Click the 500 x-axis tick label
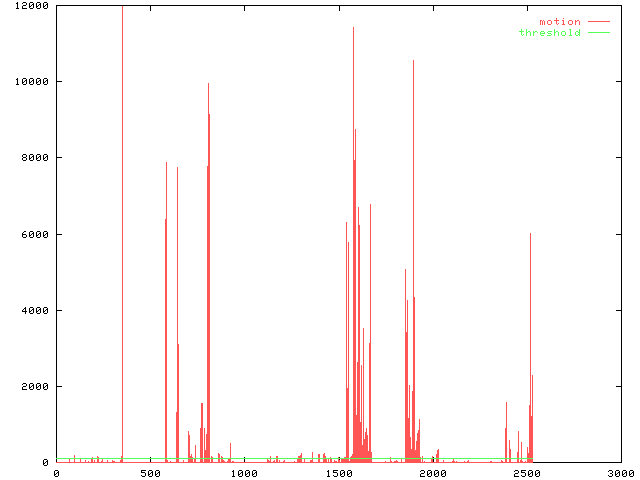The width and height of the screenshot is (640, 480). 150,473
